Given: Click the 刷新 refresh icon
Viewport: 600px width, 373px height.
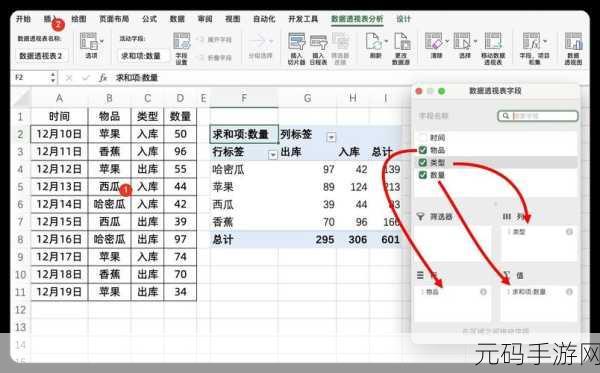Looking at the screenshot, I should click(x=373, y=41).
